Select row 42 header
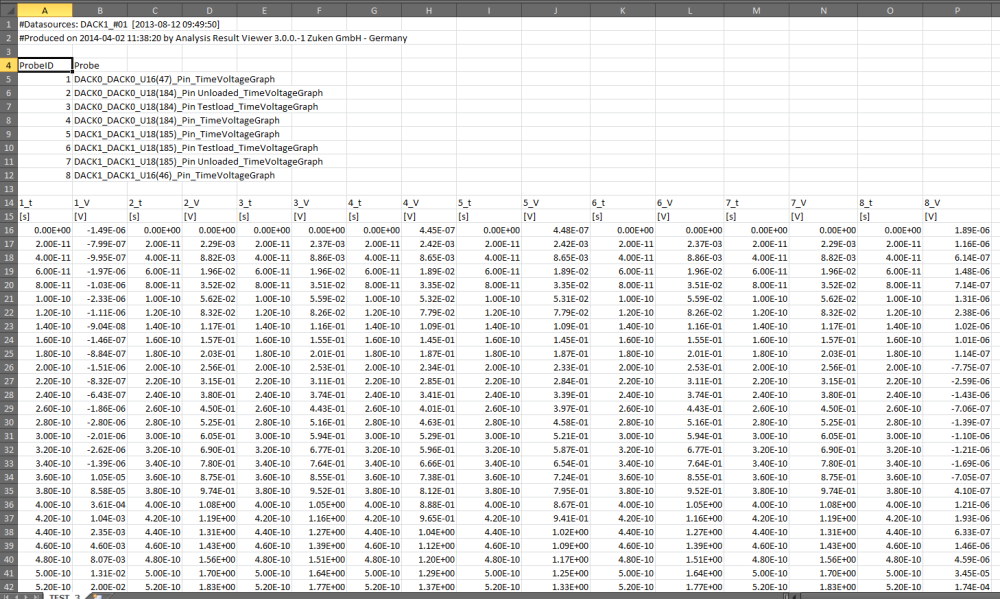The image size is (1000, 599). coord(8,587)
